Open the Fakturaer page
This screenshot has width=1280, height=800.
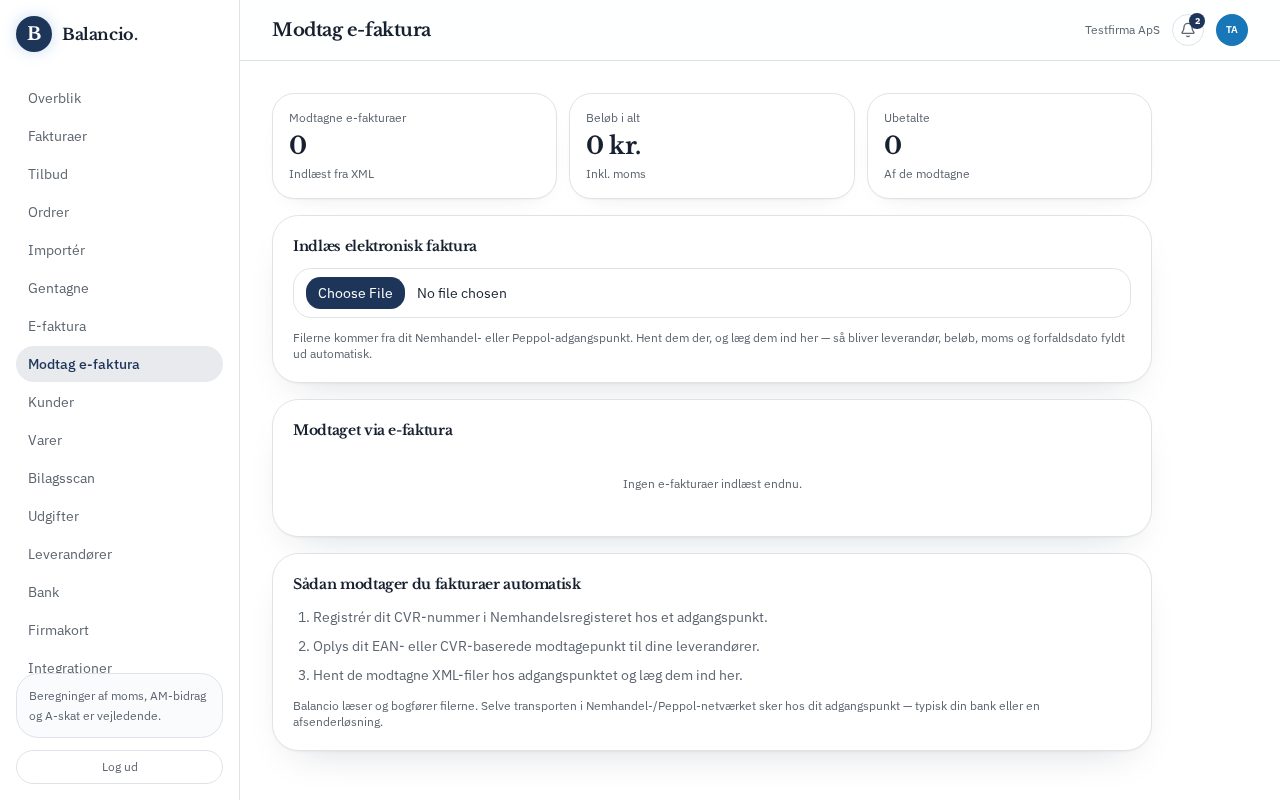119,136
